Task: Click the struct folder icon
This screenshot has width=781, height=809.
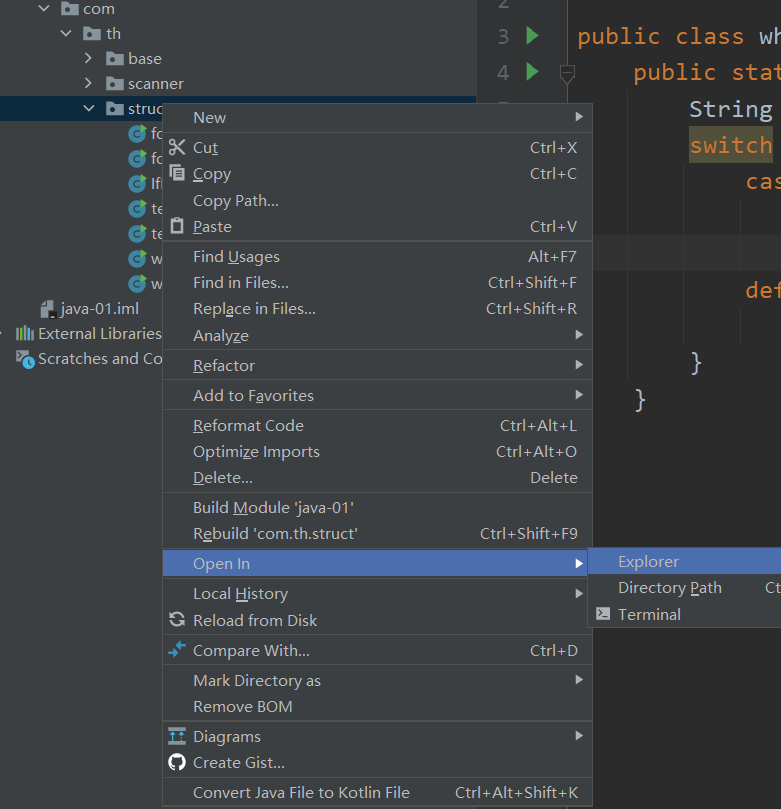Action: pos(115,108)
